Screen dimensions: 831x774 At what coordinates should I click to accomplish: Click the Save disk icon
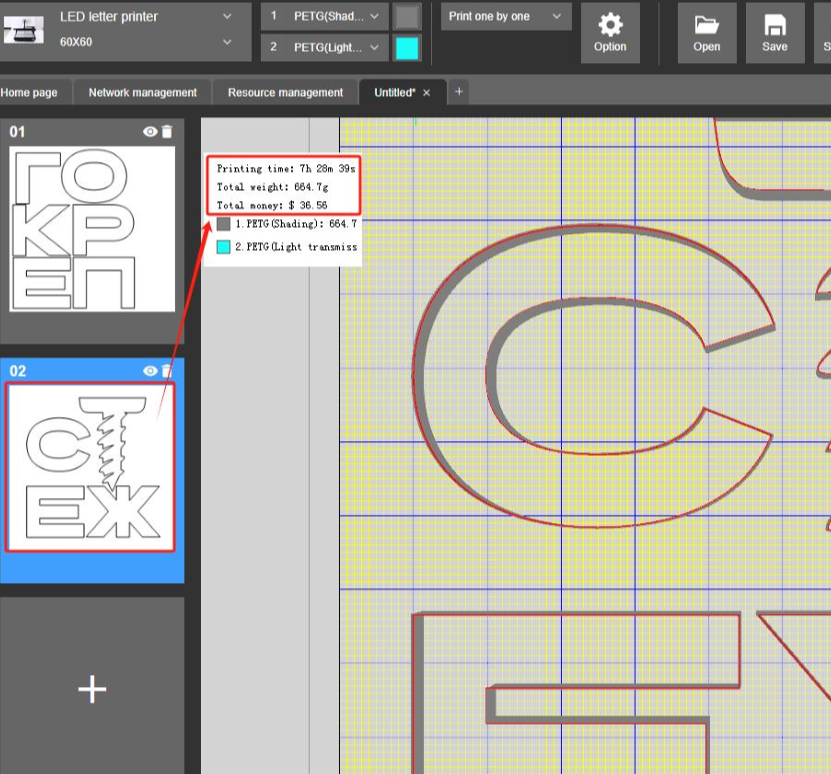[x=774, y=32]
